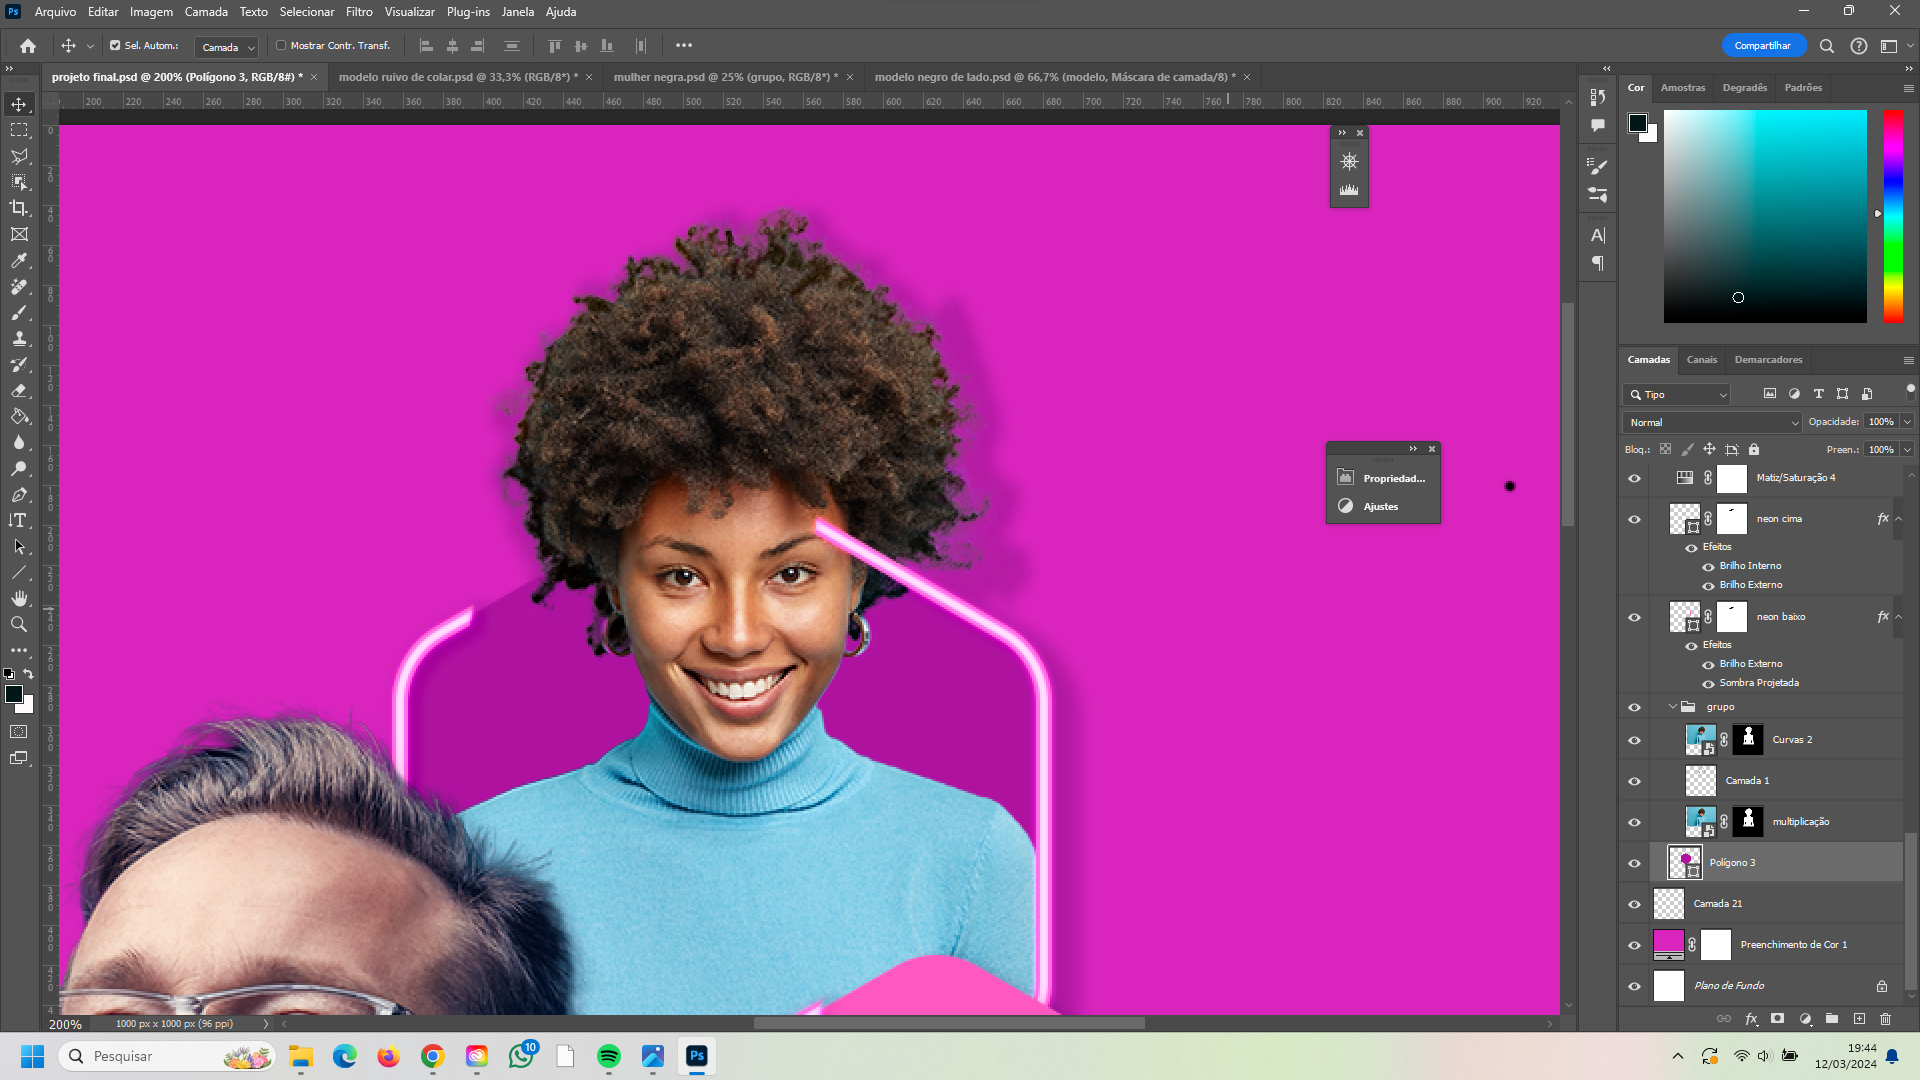Select the Rectangular Marquee tool

click(x=19, y=130)
